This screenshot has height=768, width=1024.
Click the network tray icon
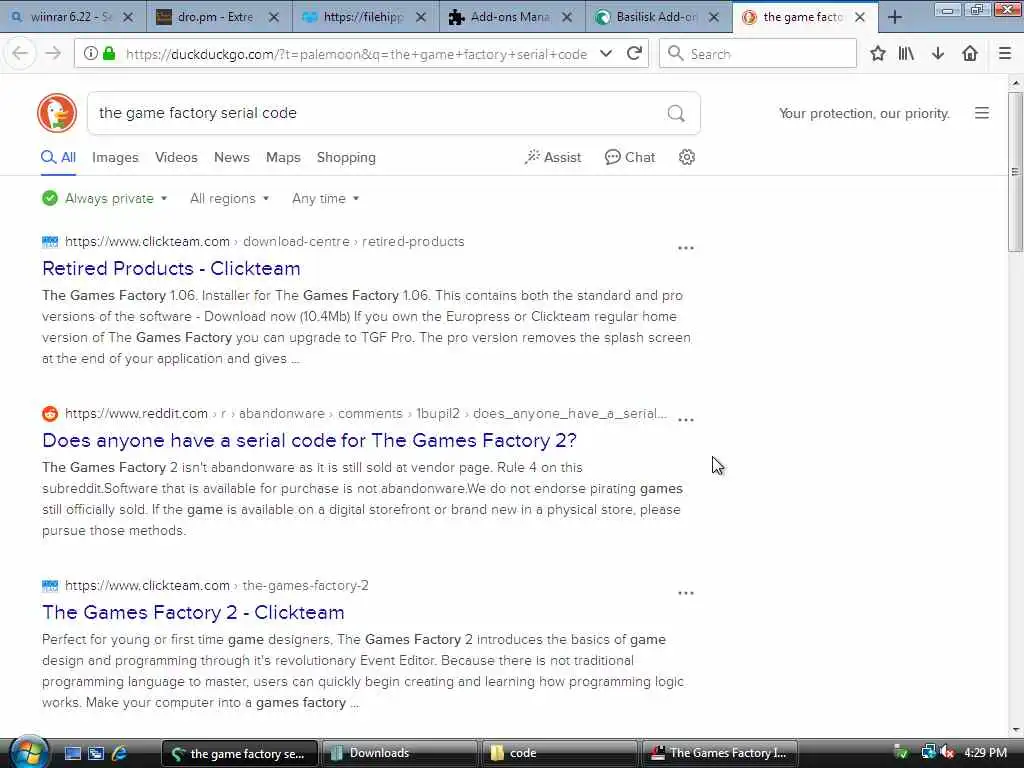[928, 753]
